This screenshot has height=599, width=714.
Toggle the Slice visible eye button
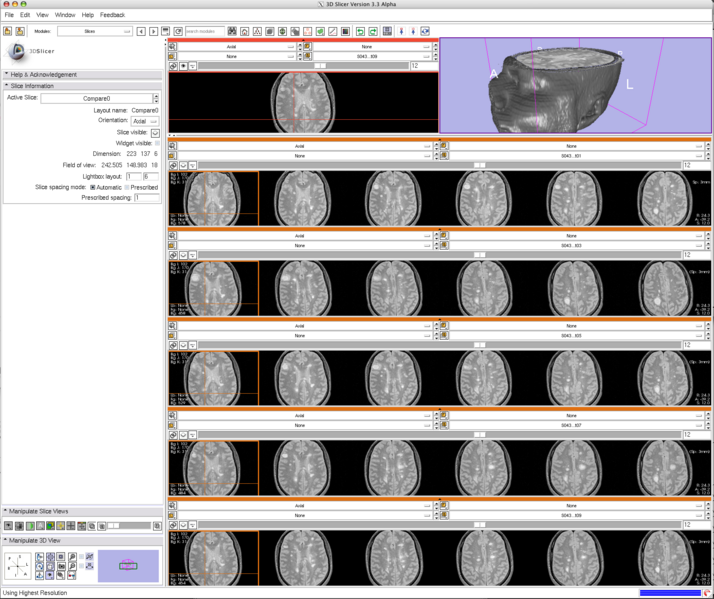155,132
